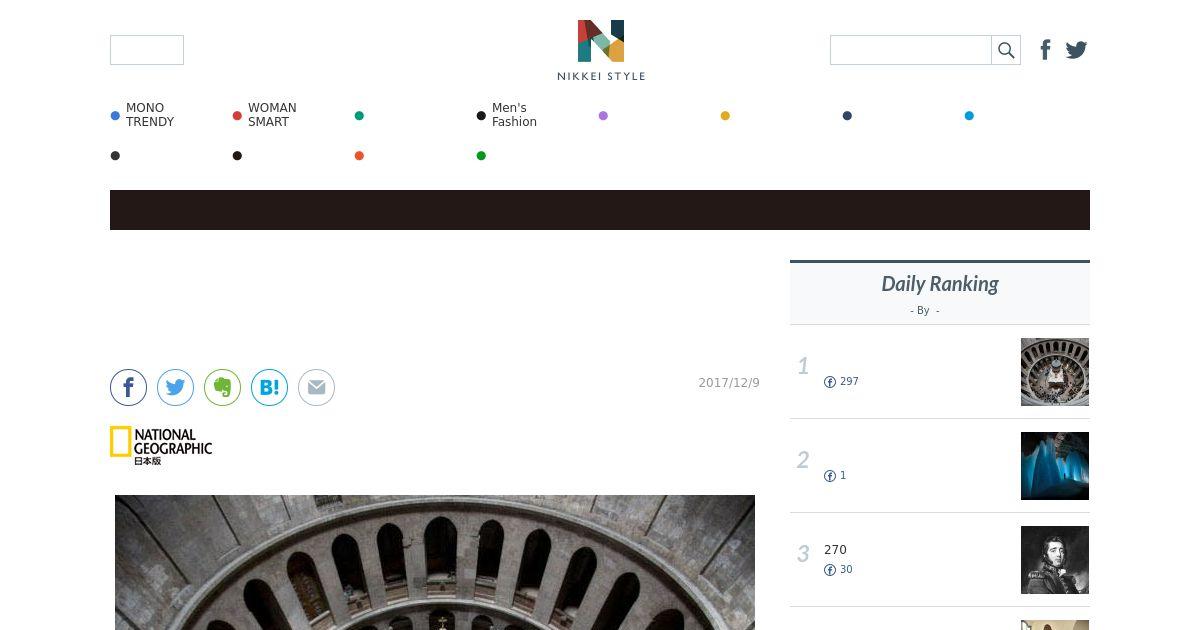Click the 2017/12/9 article date
The height and width of the screenshot is (630, 1200).
pos(729,383)
